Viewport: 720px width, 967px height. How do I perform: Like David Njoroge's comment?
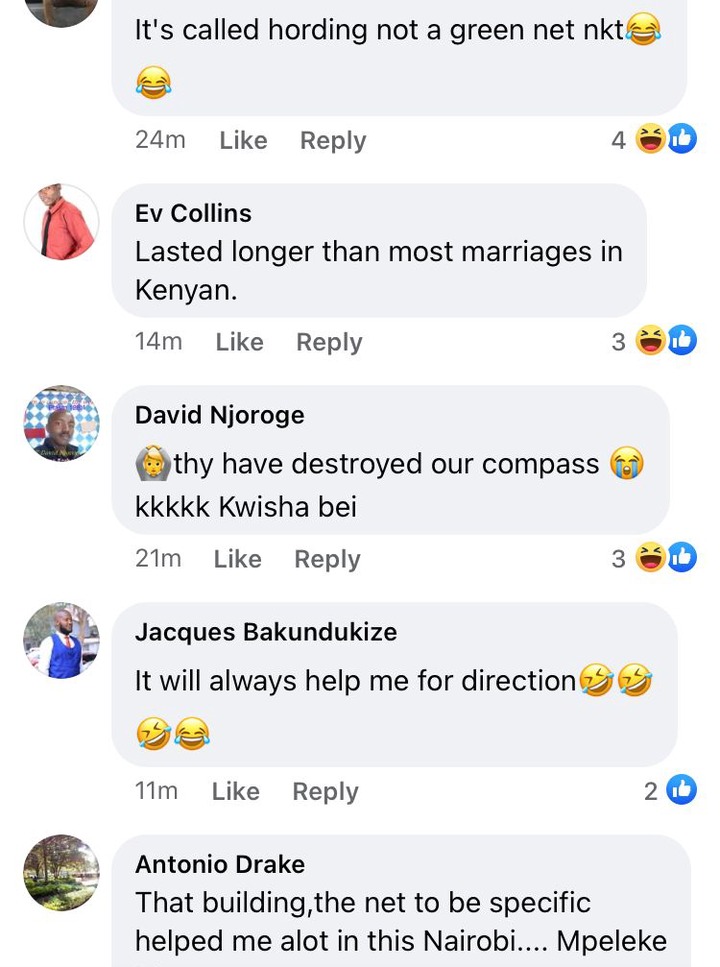tap(238, 559)
